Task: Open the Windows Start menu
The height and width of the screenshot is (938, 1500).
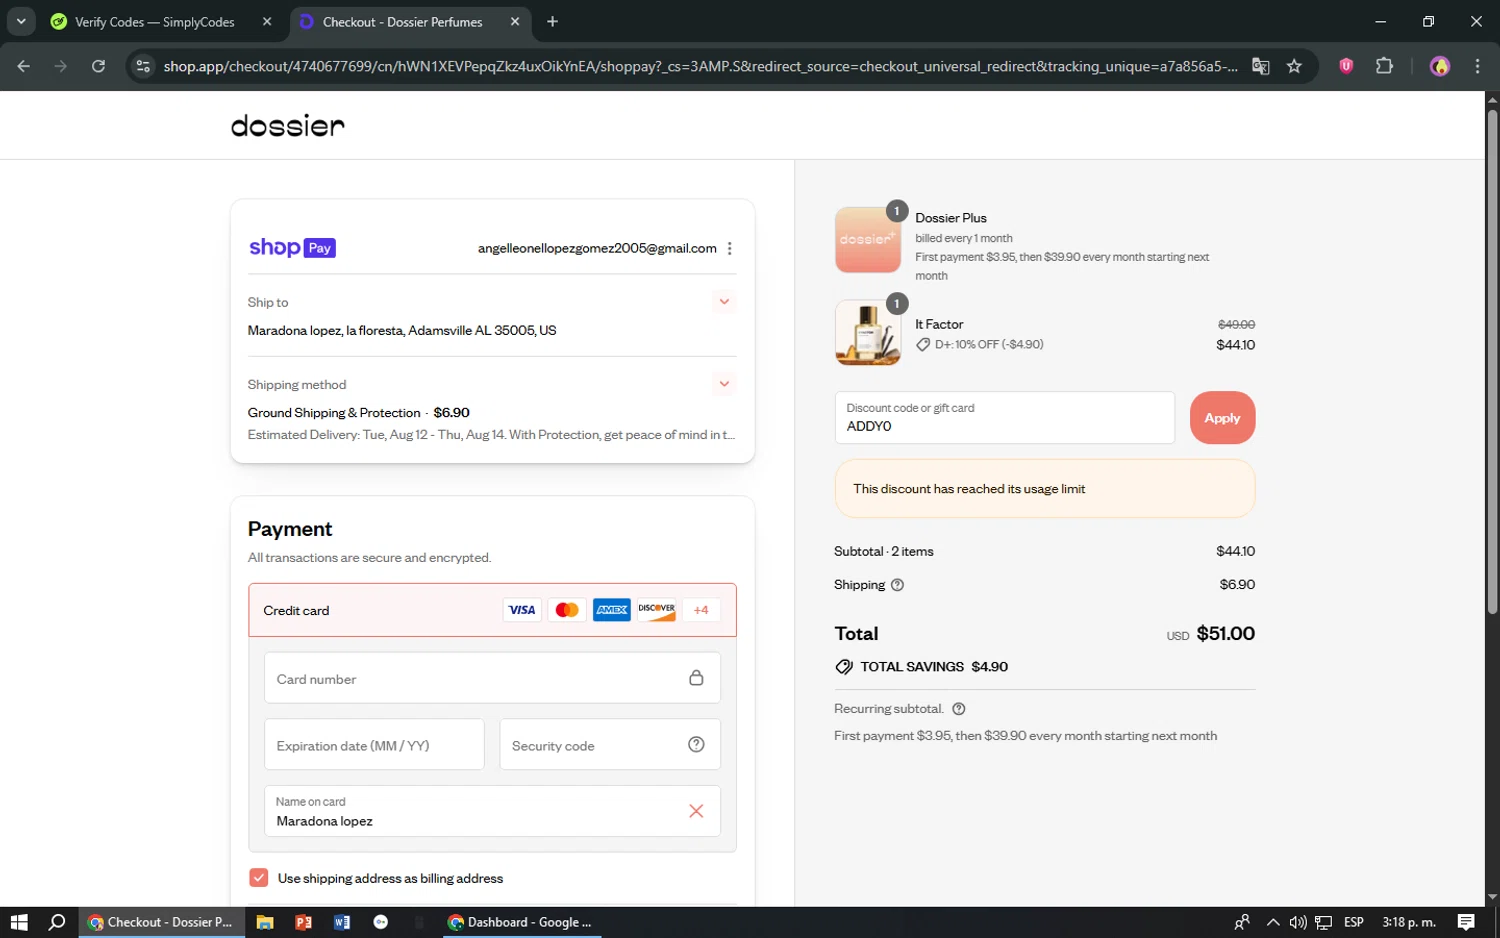Action: [x=19, y=922]
